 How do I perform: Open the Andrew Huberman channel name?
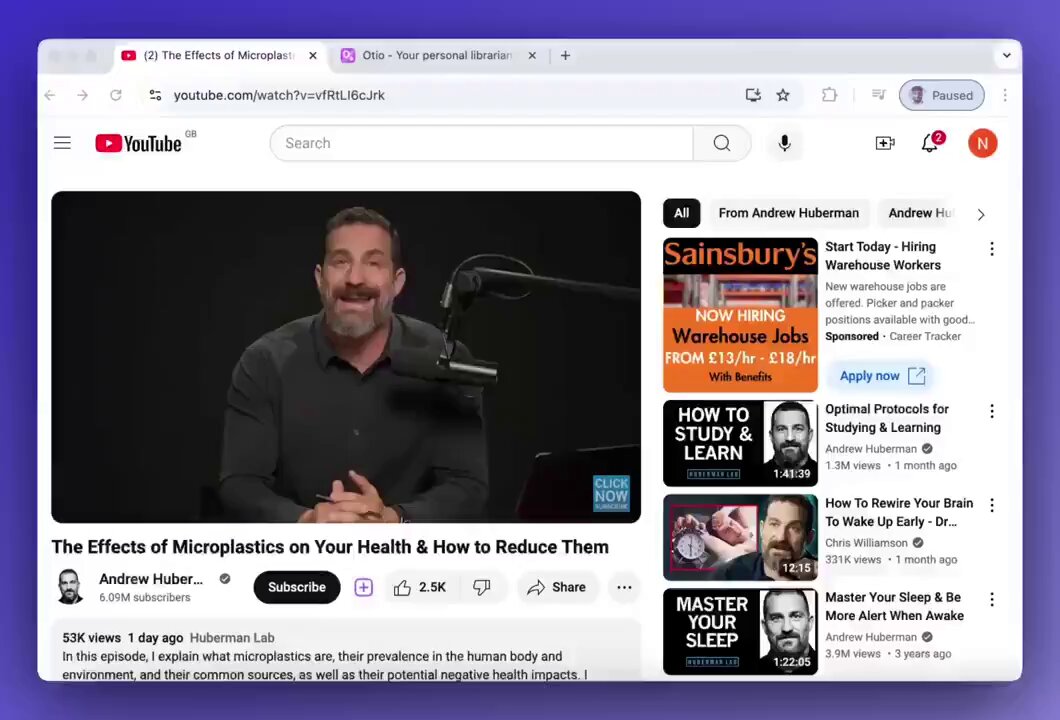151,579
